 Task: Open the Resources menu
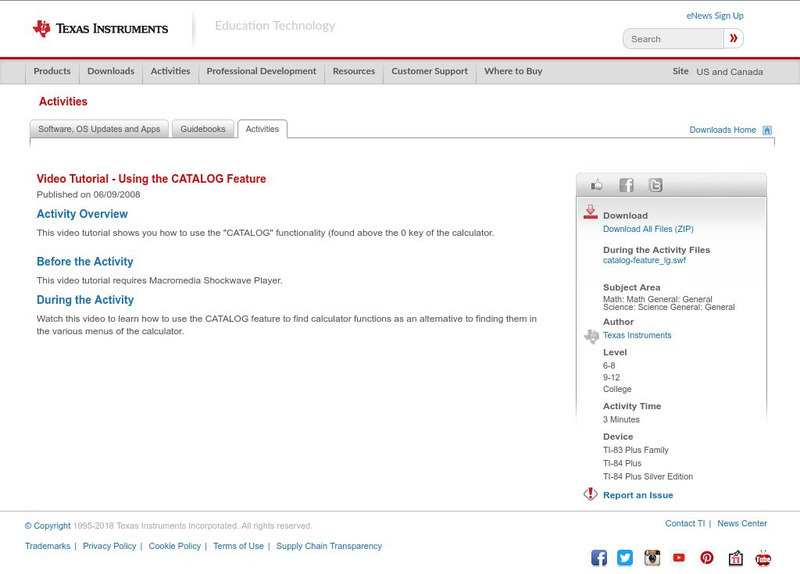(354, 71)
